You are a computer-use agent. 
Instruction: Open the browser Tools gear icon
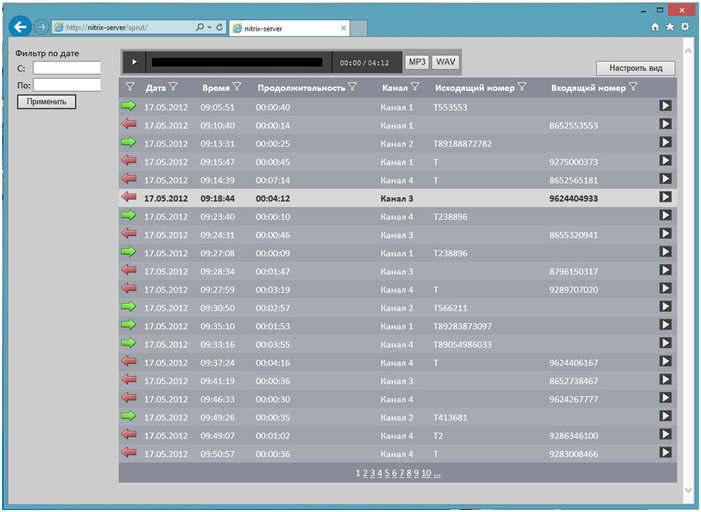point(685,27)
